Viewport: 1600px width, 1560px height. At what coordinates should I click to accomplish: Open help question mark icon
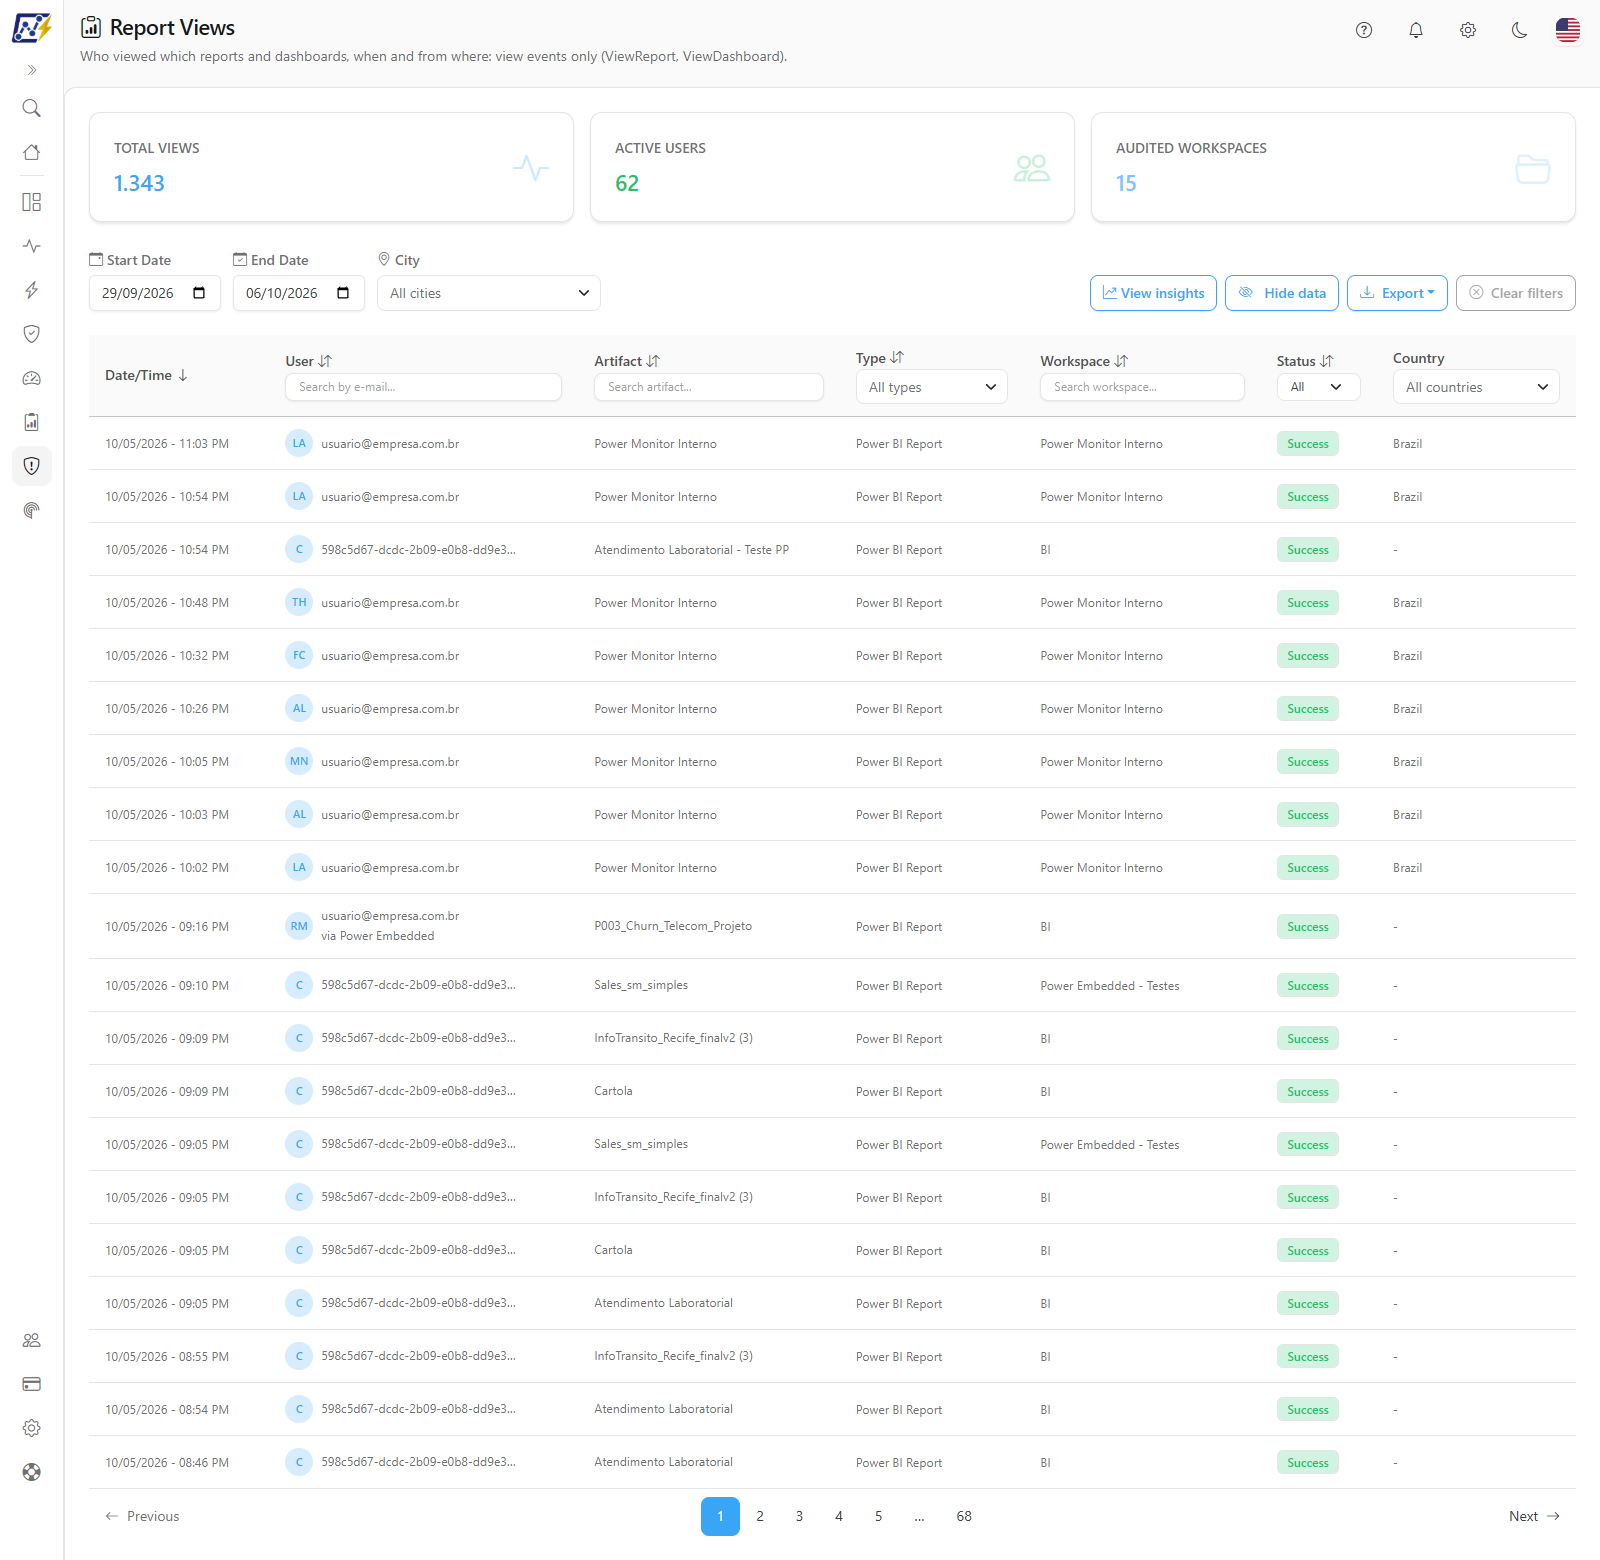click(1364, 30)
